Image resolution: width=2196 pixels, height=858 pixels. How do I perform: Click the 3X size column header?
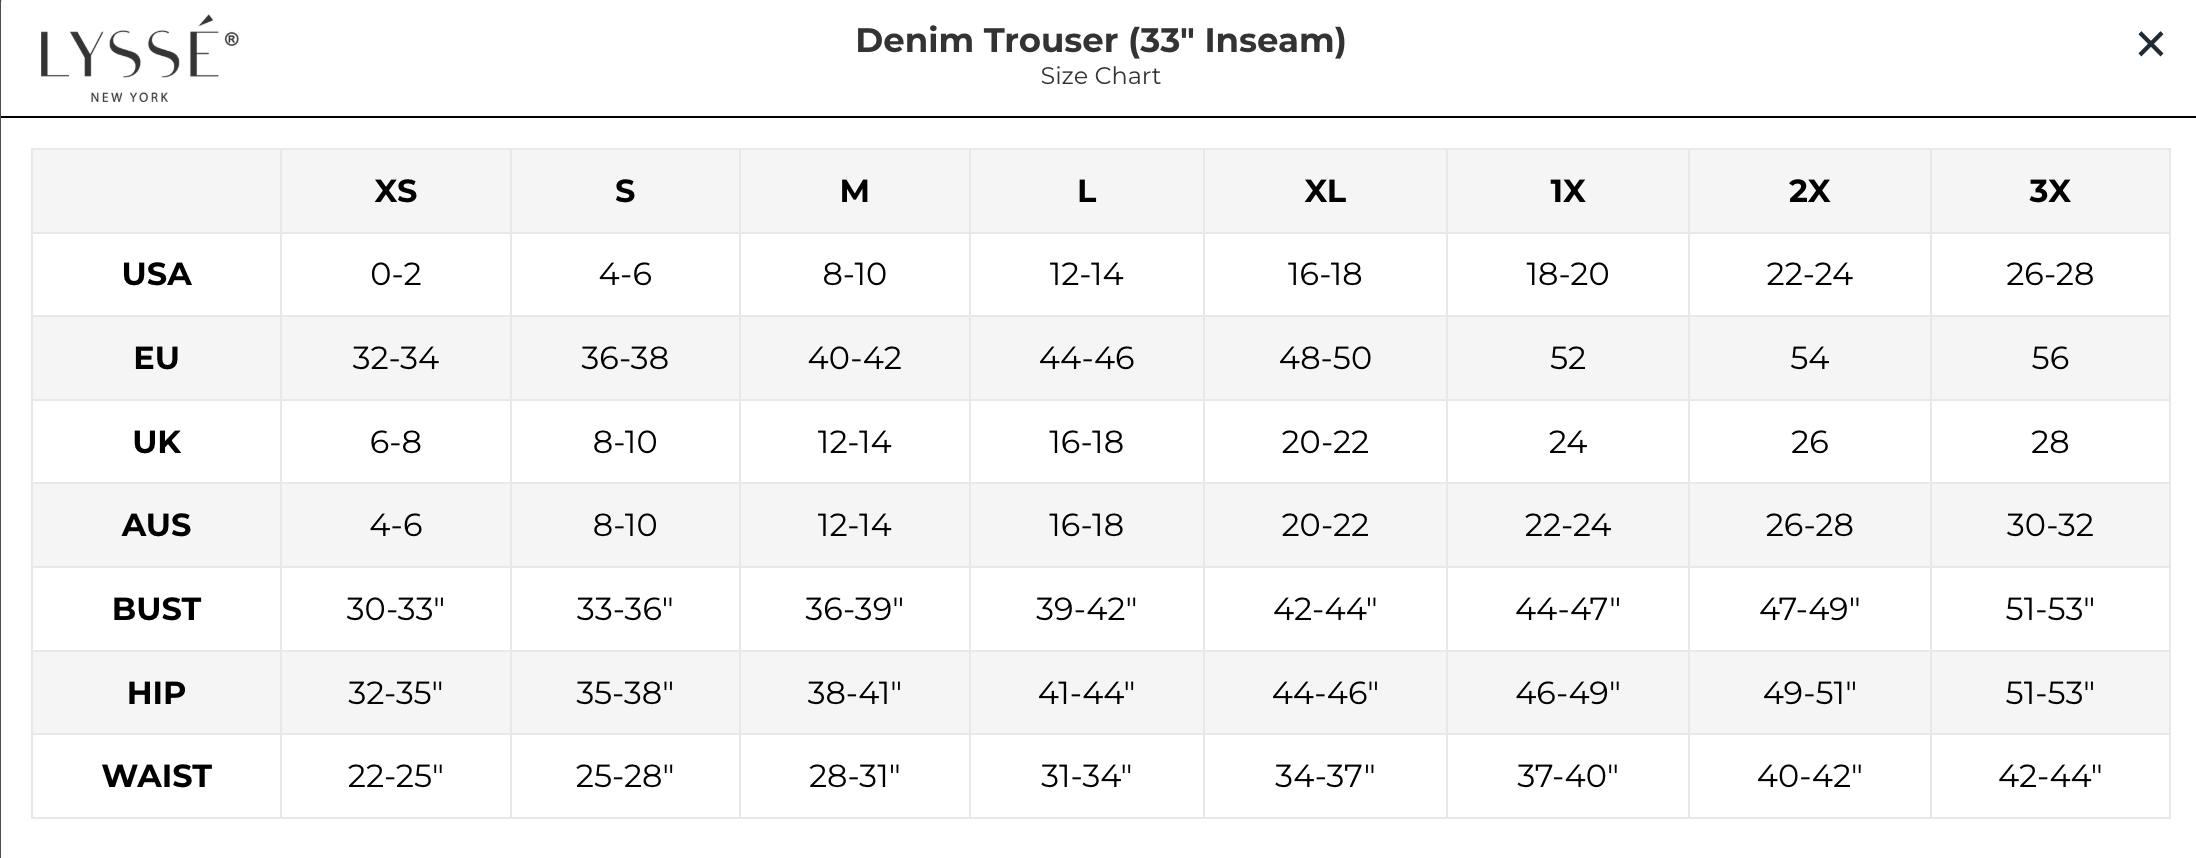point(2049,191)
